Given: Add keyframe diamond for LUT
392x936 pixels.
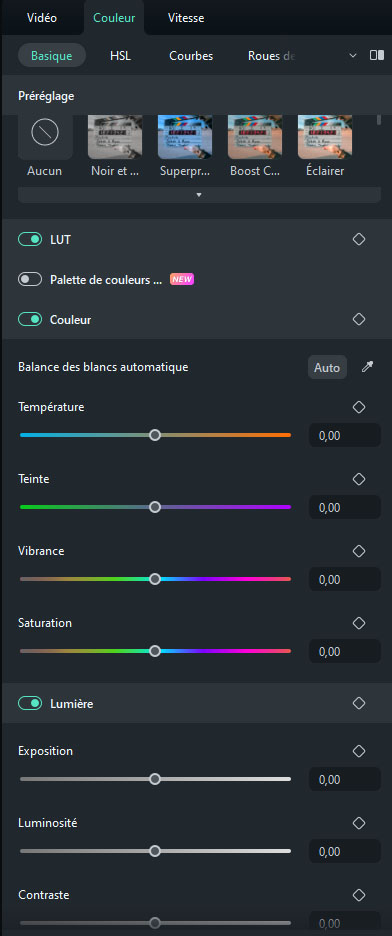Looking at the screenshot, I should point(359,239).
